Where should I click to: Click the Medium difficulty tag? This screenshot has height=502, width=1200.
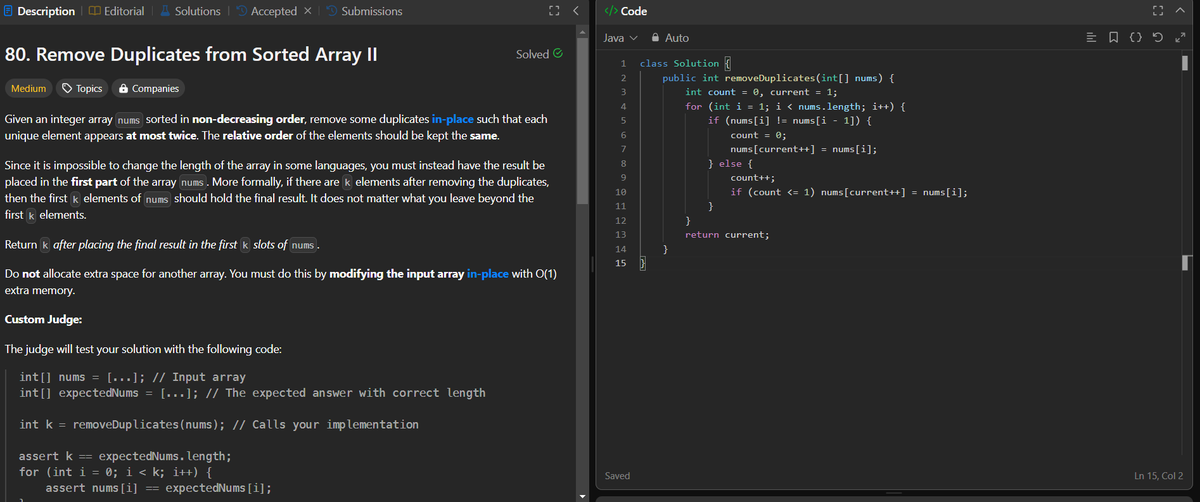tap(28, 88)
